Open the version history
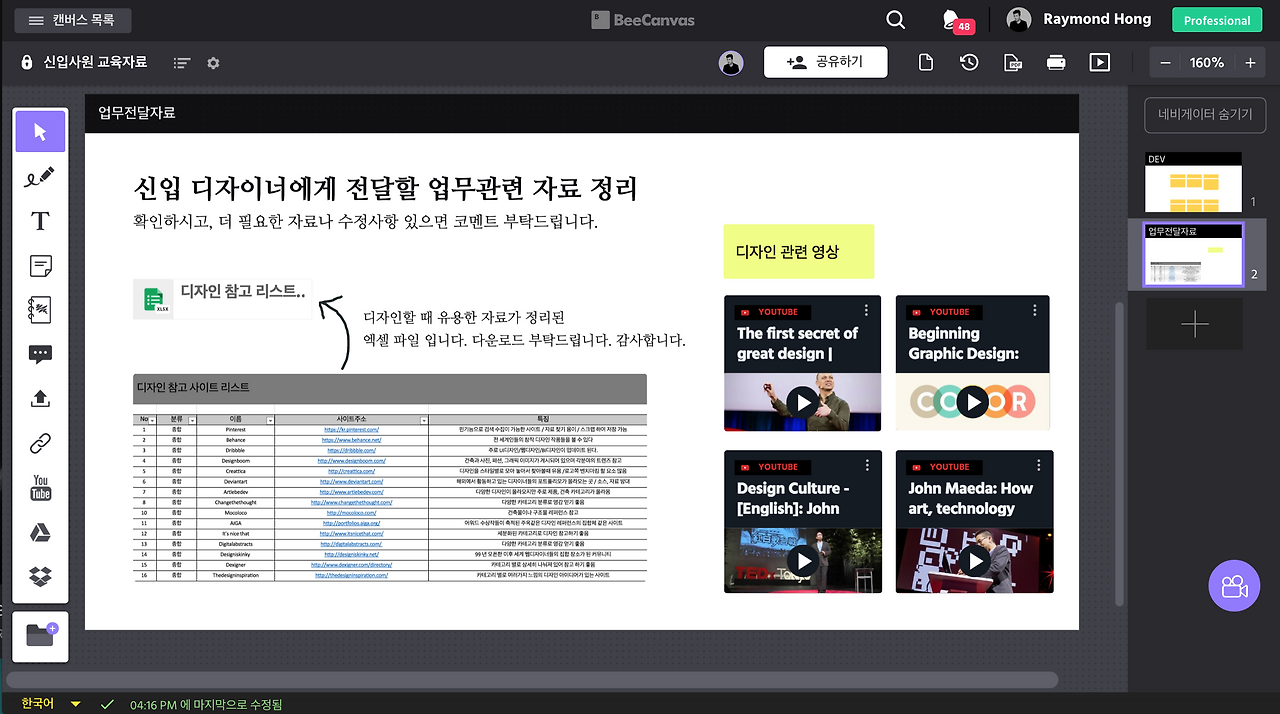 (968, 62)
